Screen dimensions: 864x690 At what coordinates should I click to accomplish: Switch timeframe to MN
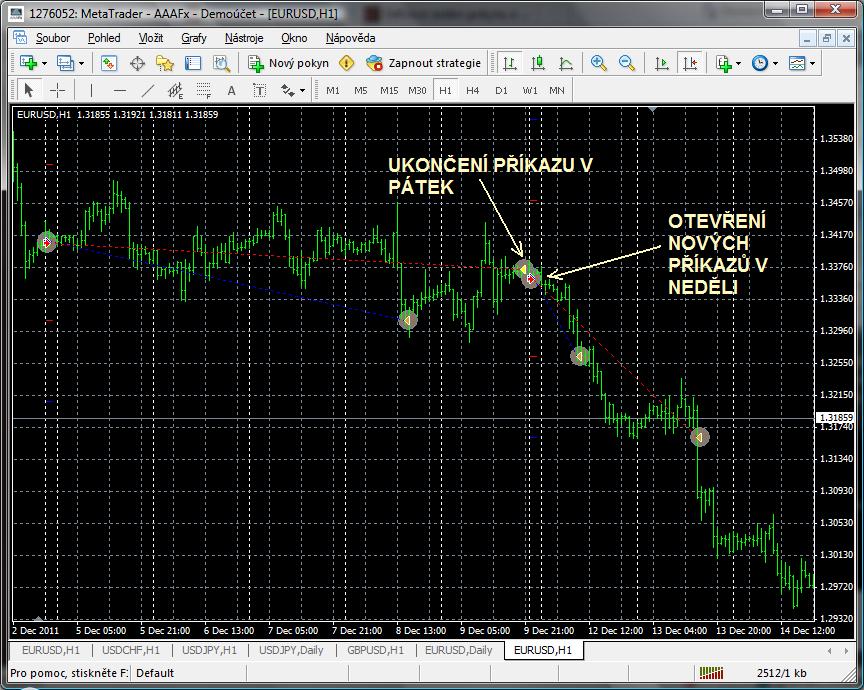(x=557, y=90)
